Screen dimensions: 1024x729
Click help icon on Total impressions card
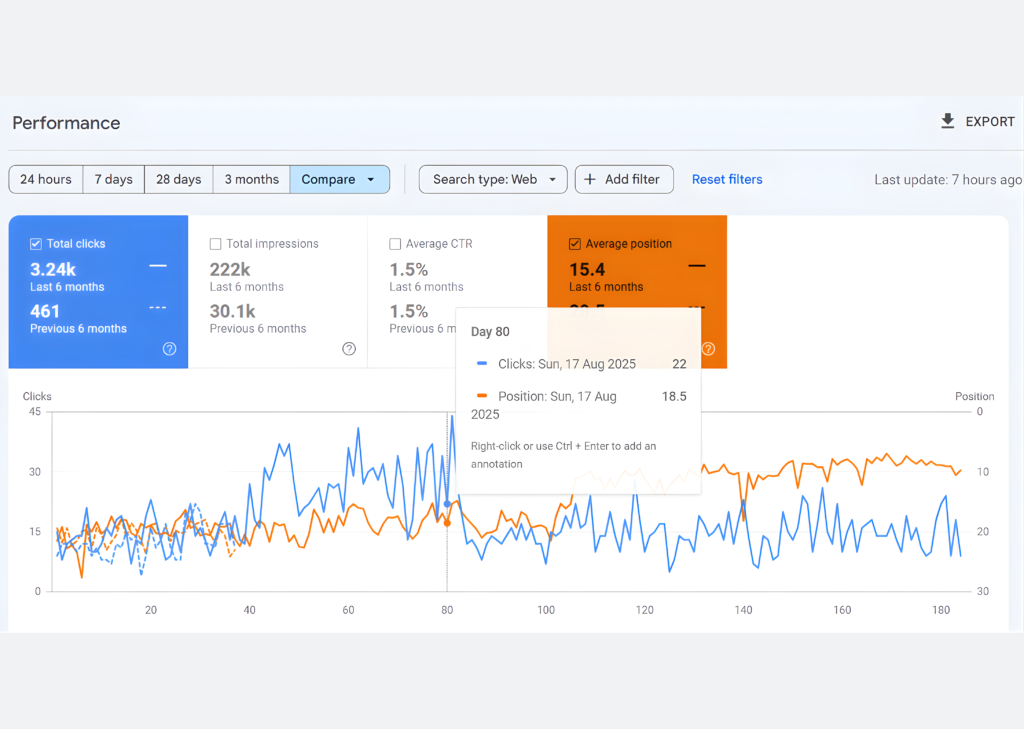[349, 349]
